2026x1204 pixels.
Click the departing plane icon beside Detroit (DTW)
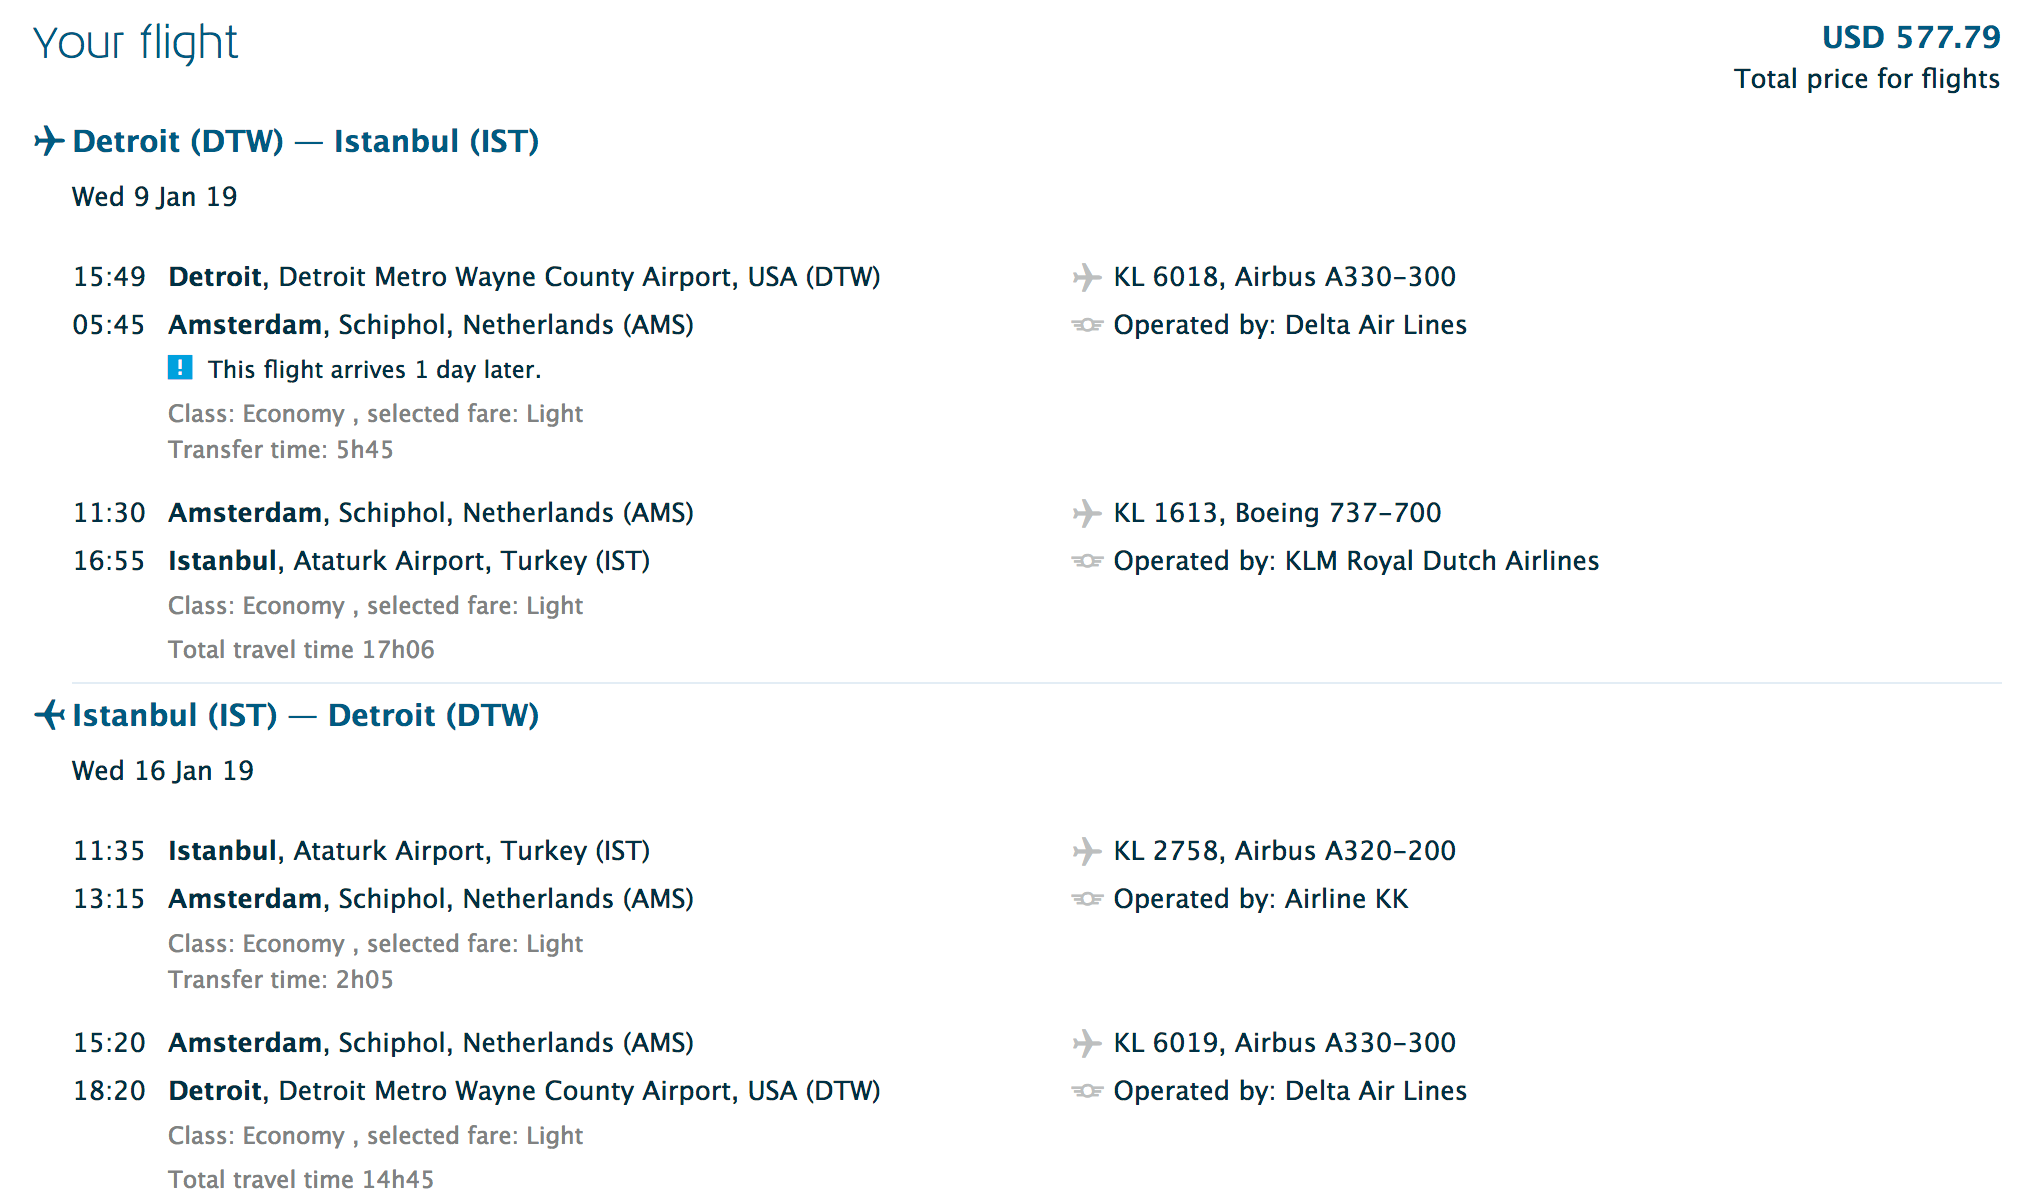pyautogui.click(x=49, y=141)
